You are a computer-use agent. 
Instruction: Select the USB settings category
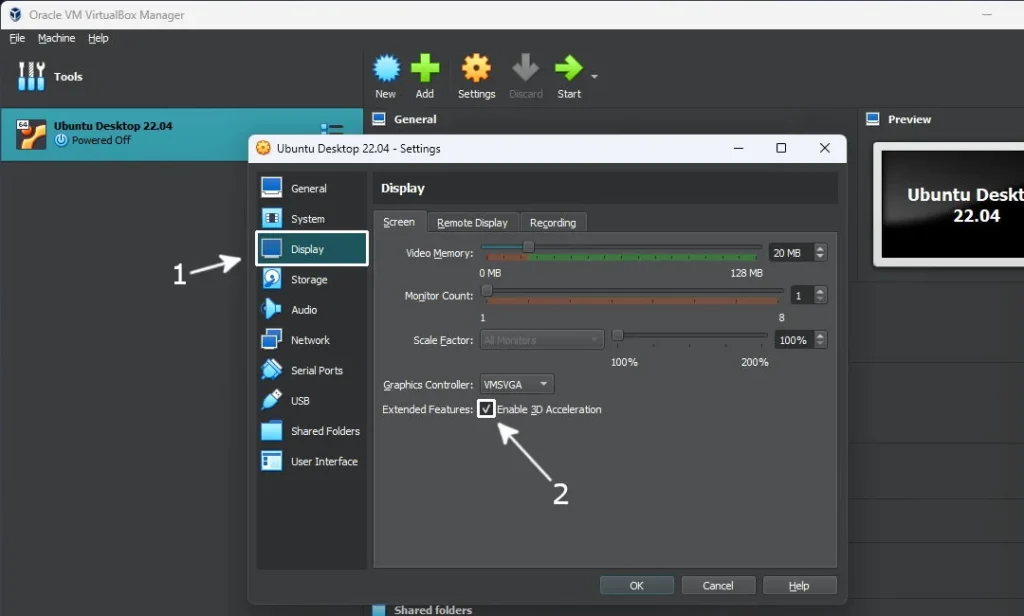point(300,401)
